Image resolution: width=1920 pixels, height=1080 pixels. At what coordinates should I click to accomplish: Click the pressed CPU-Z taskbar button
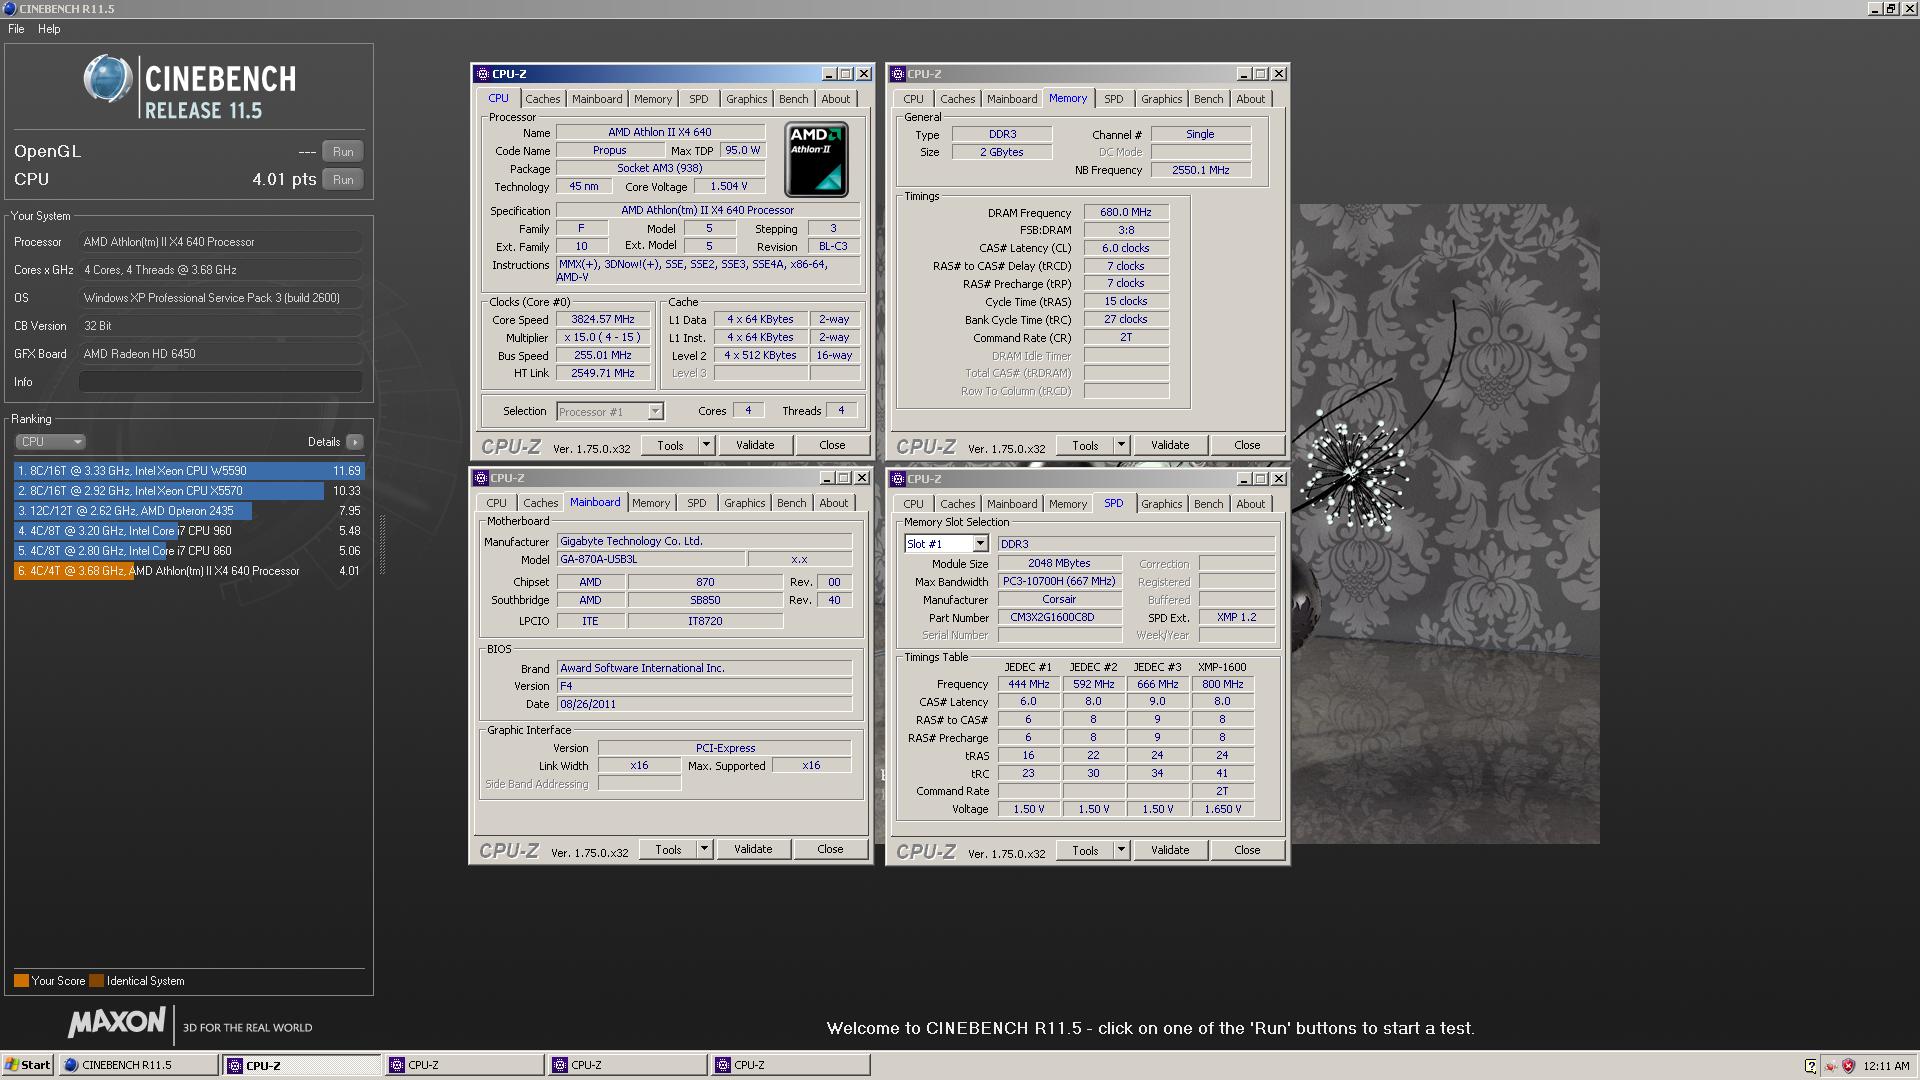302,1065
